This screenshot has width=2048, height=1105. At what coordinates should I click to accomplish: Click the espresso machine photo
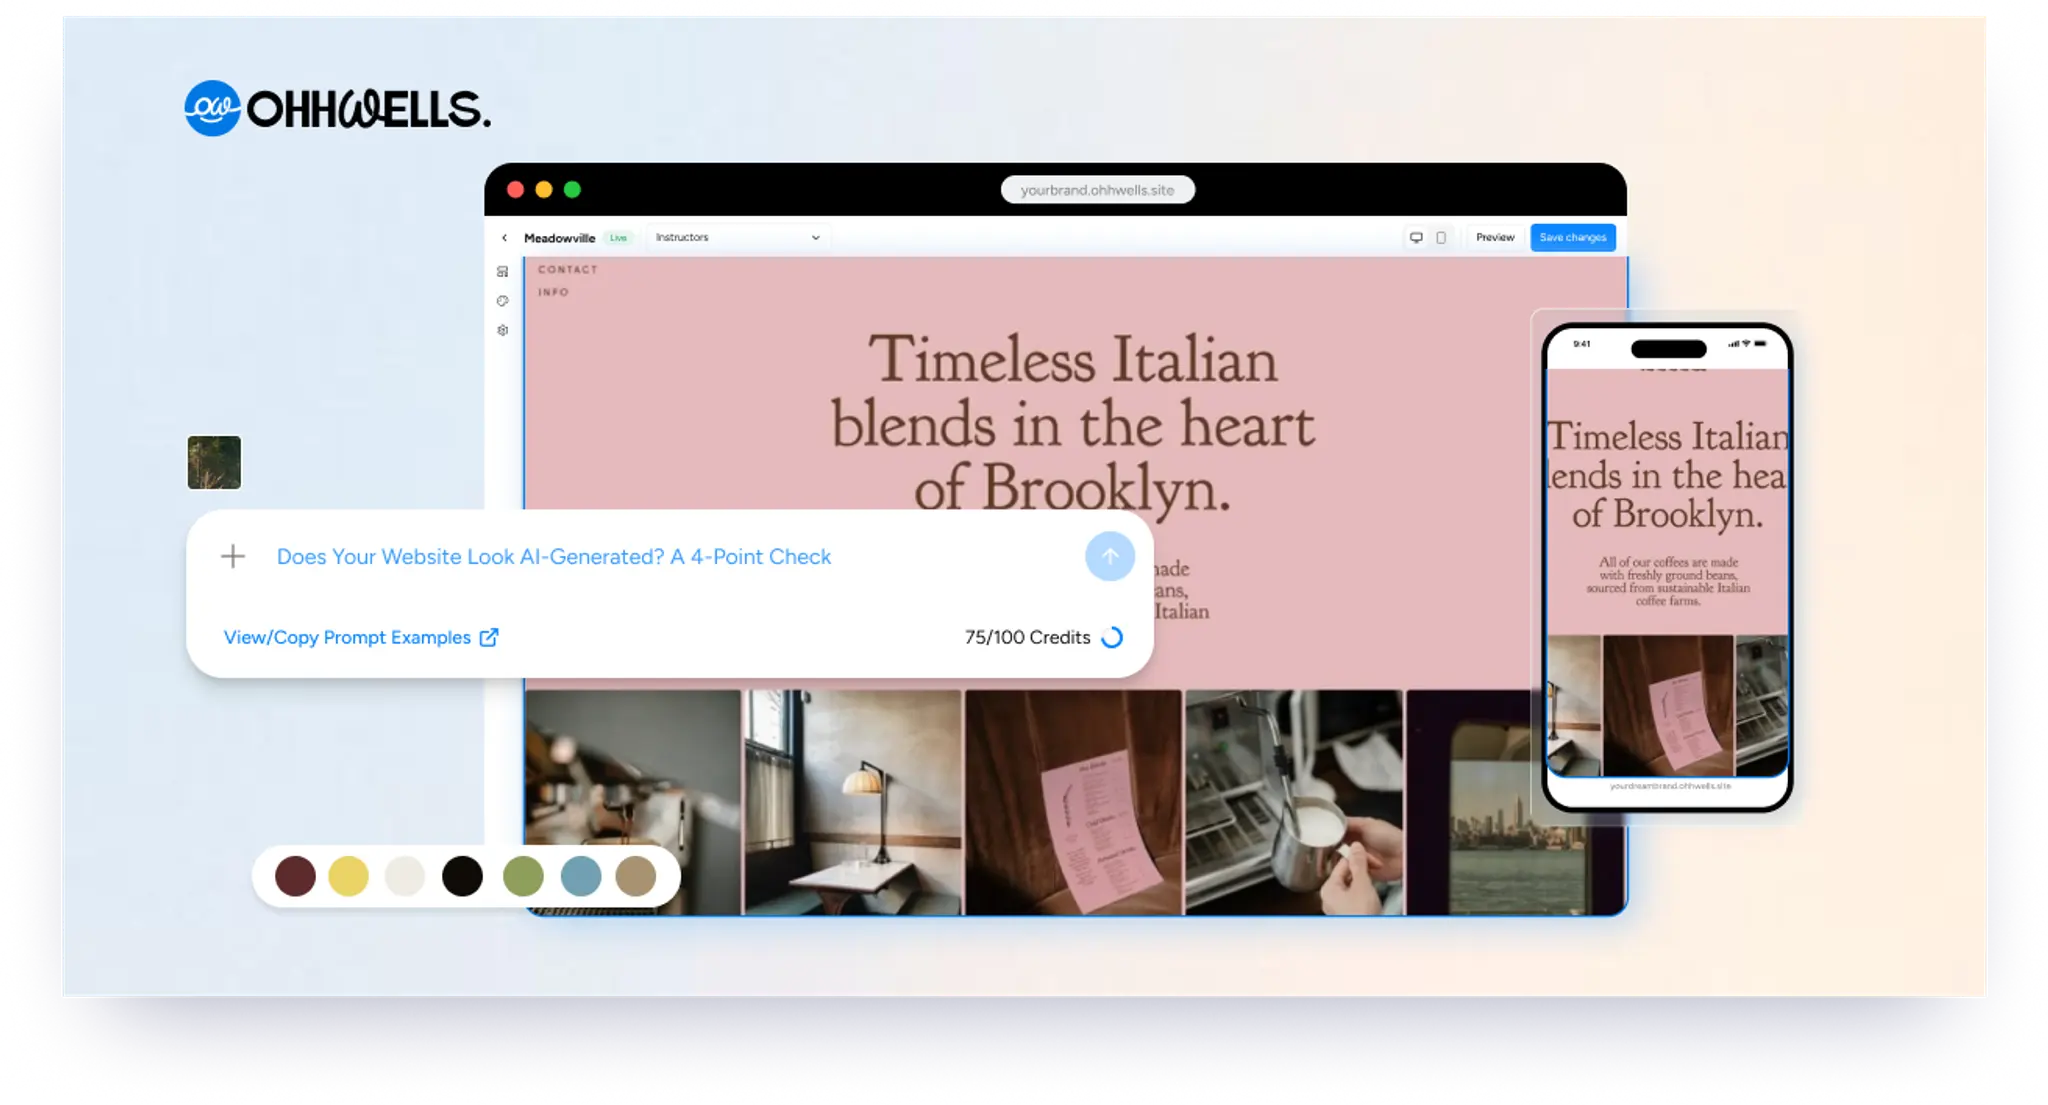pos(633,802)
